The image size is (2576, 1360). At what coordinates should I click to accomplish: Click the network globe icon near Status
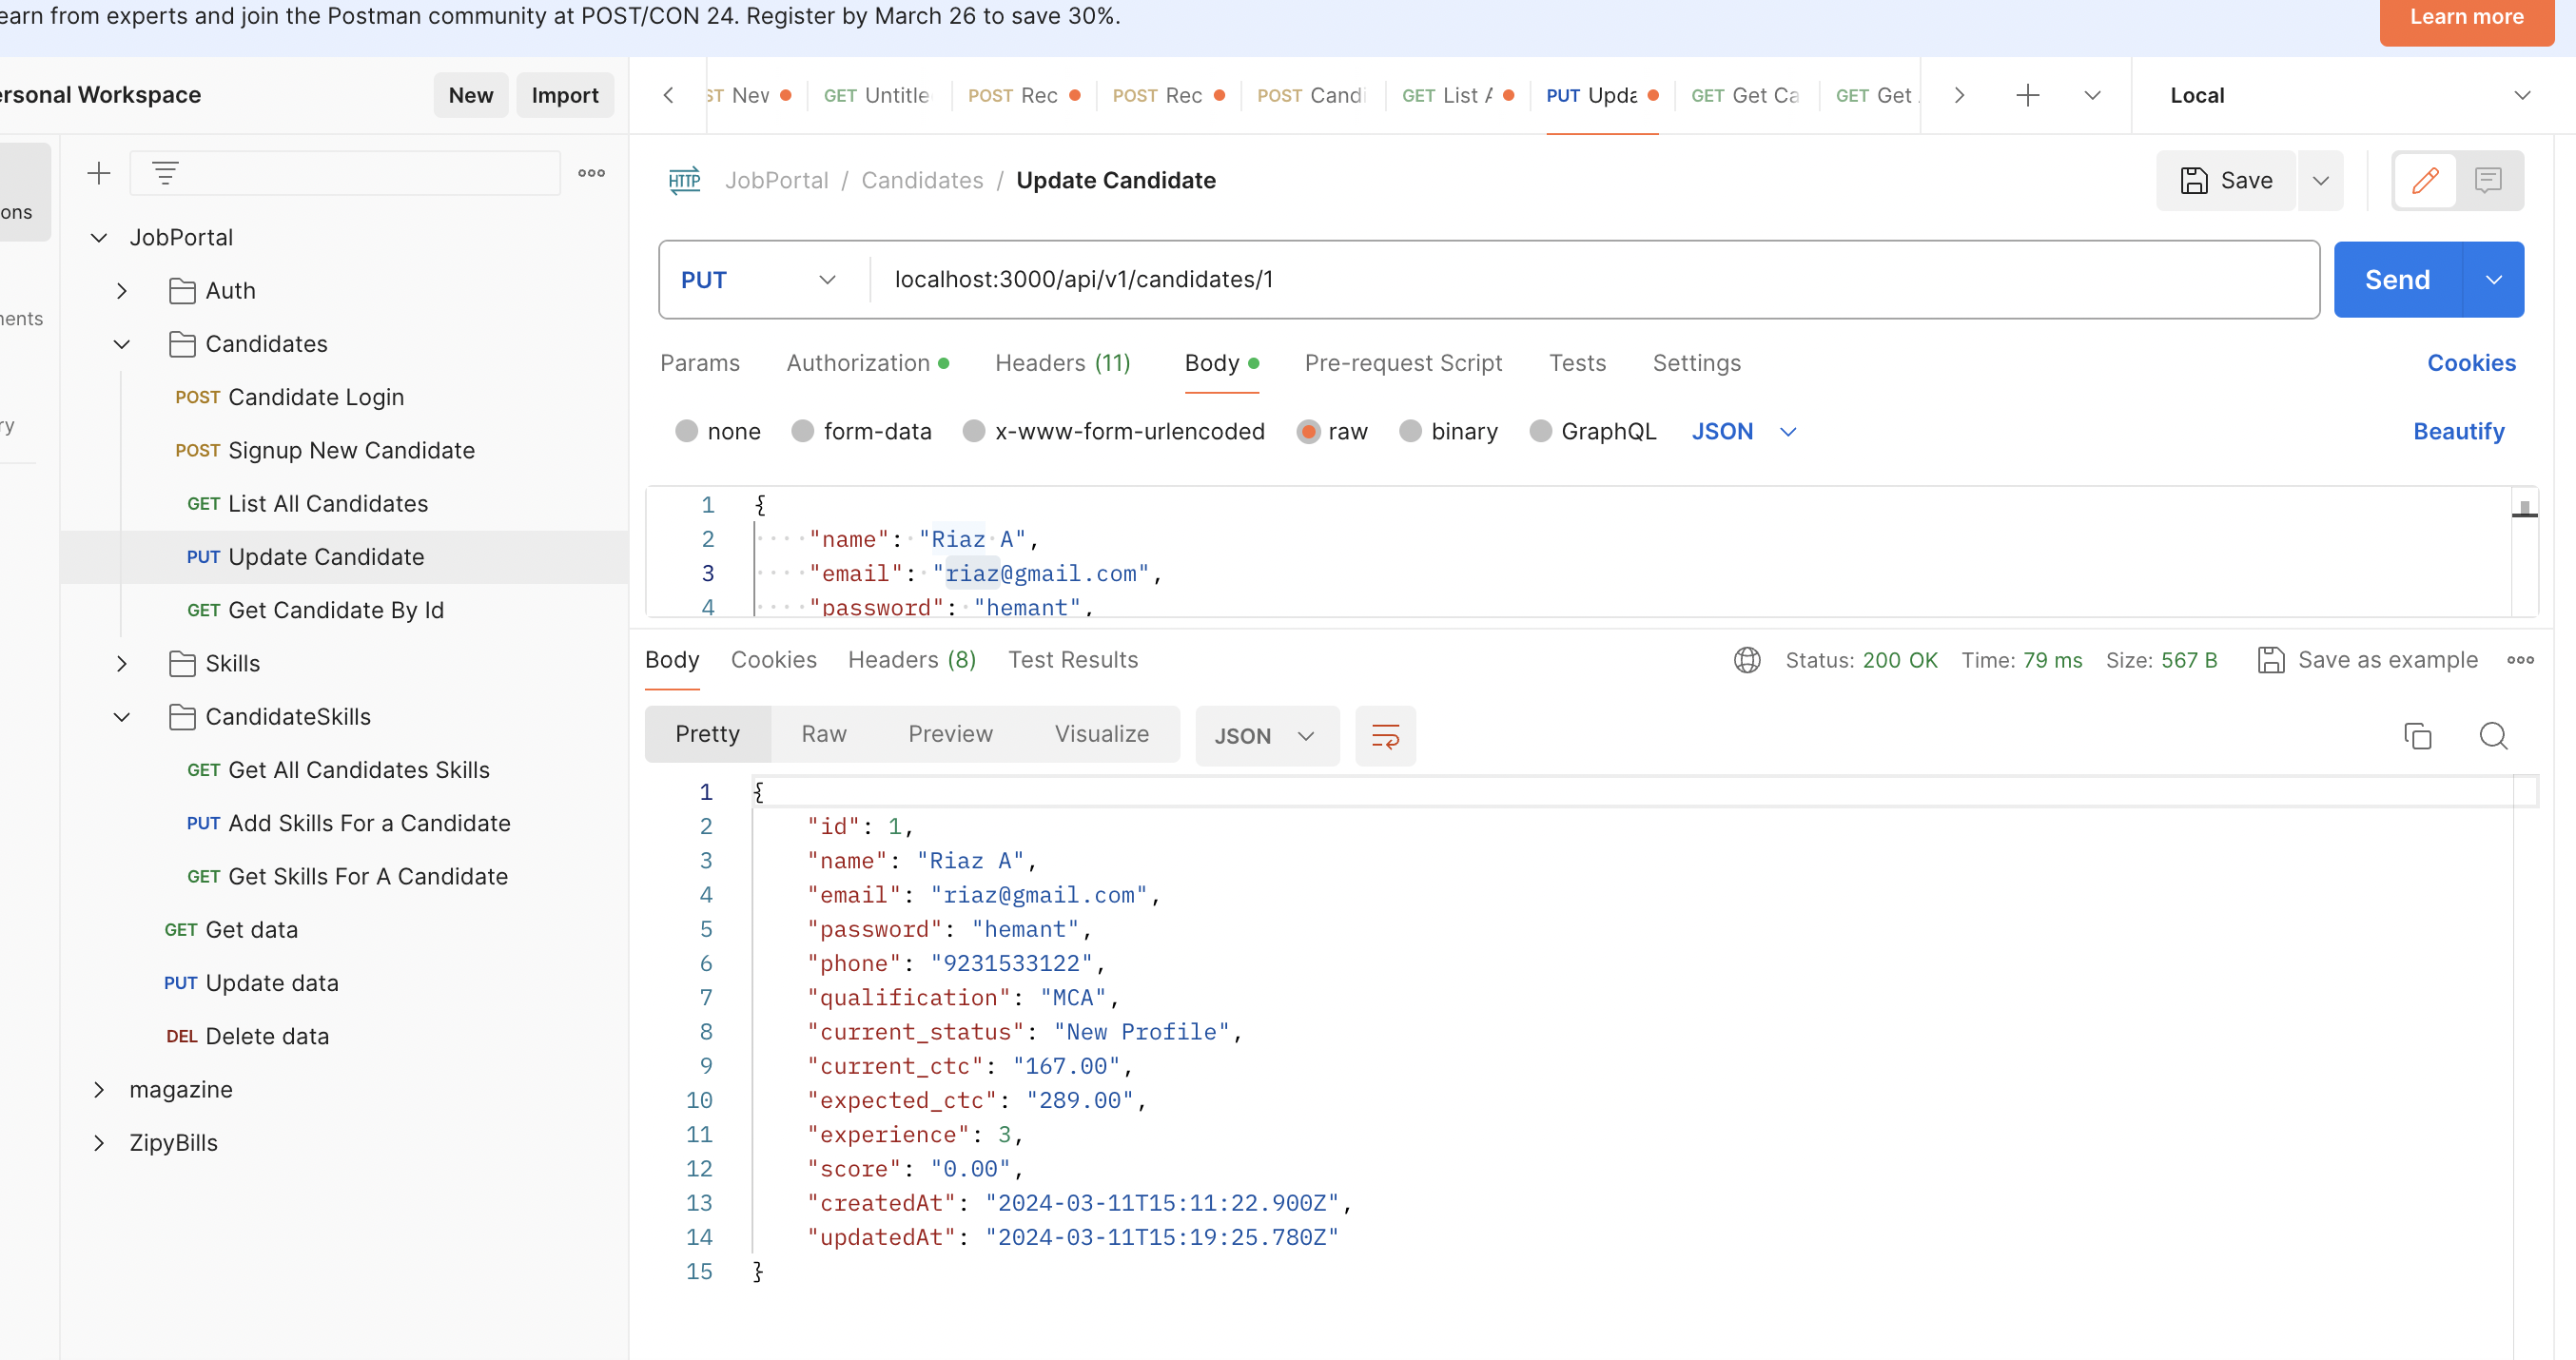[1747, 660]
